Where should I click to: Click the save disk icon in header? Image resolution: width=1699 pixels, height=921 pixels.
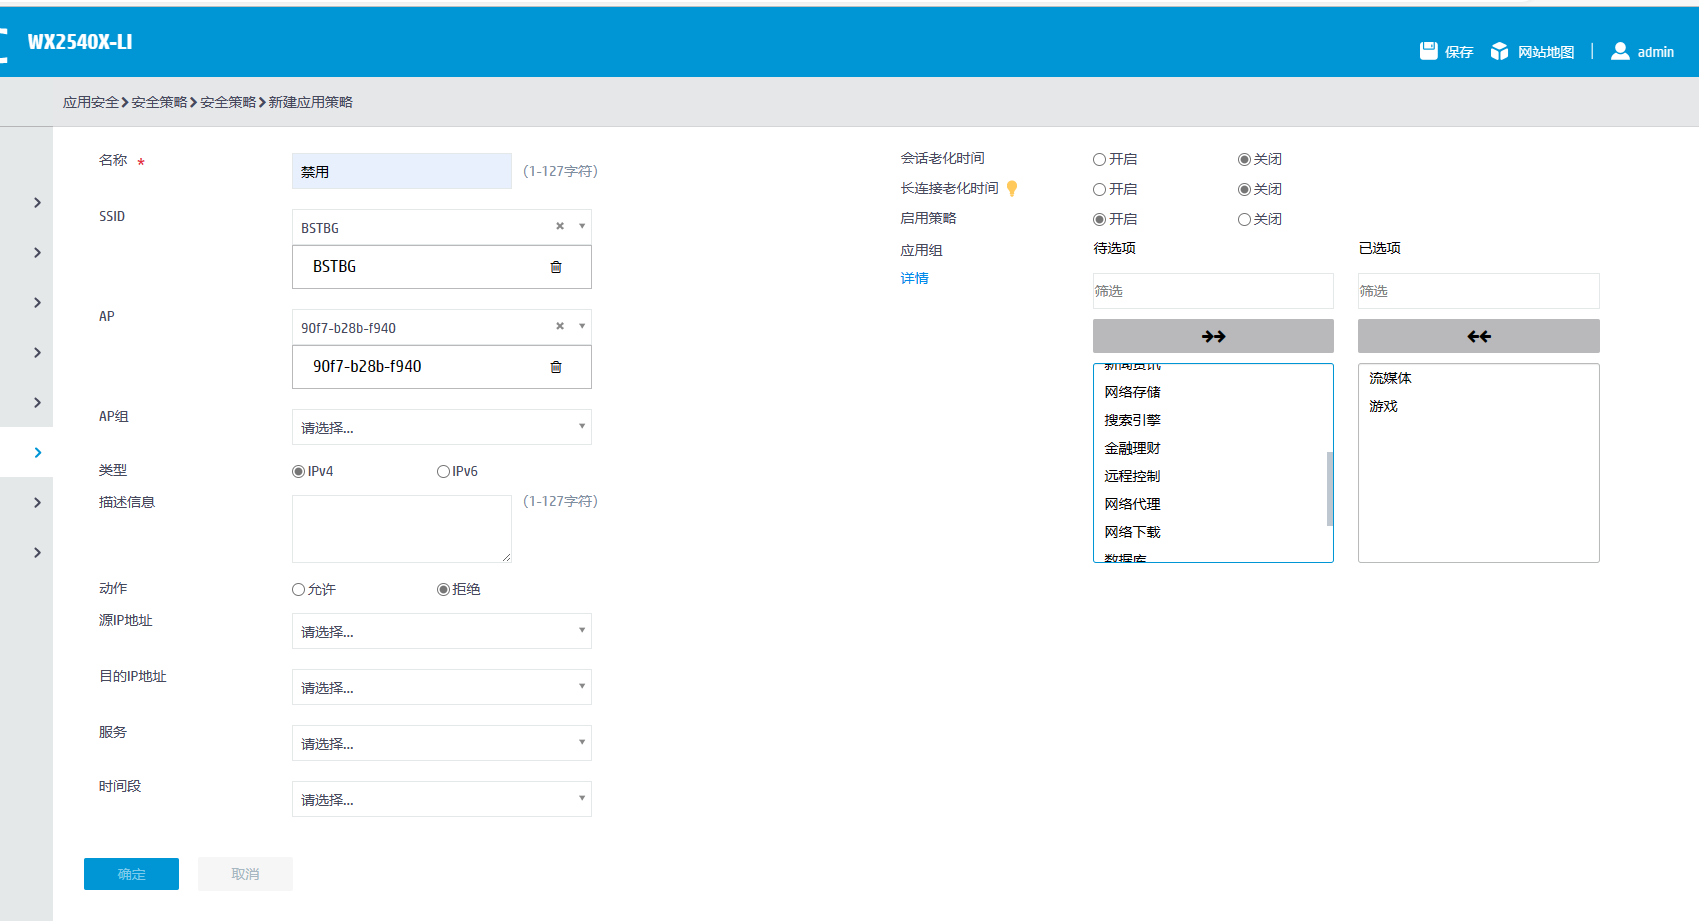1429,51
